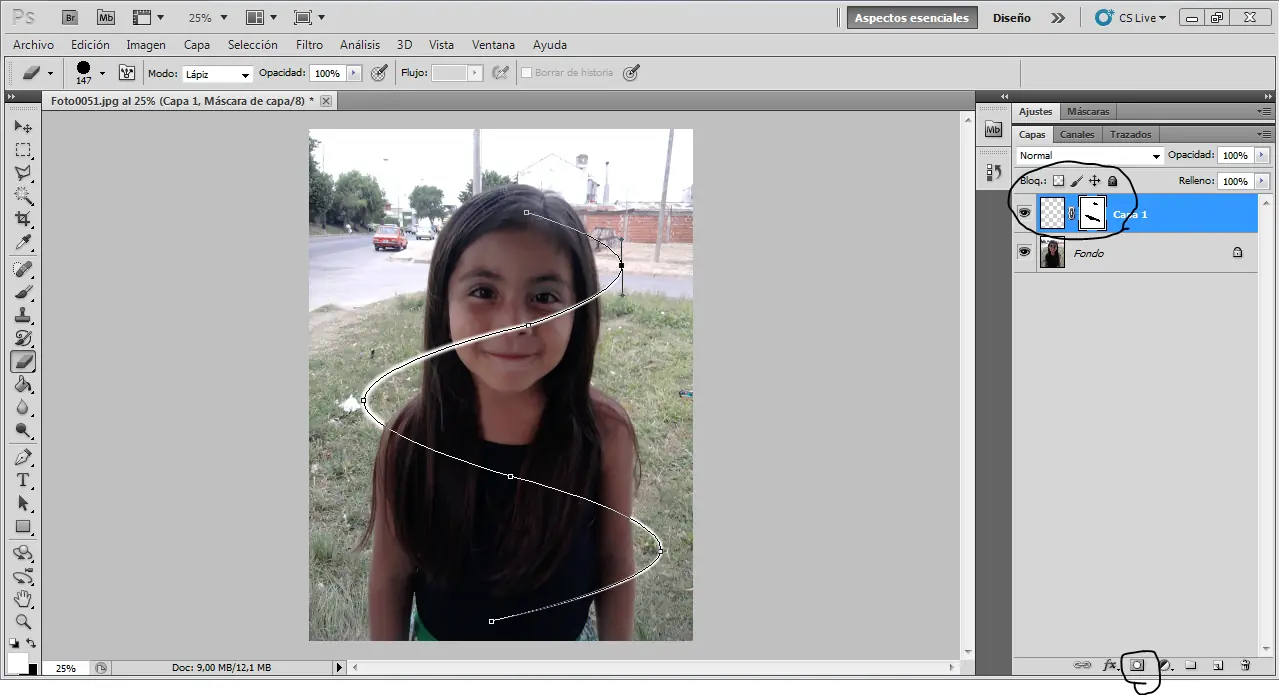Select the Dodge tool
The height and width of the screenshot is (695, 1279).
(23, 430)
